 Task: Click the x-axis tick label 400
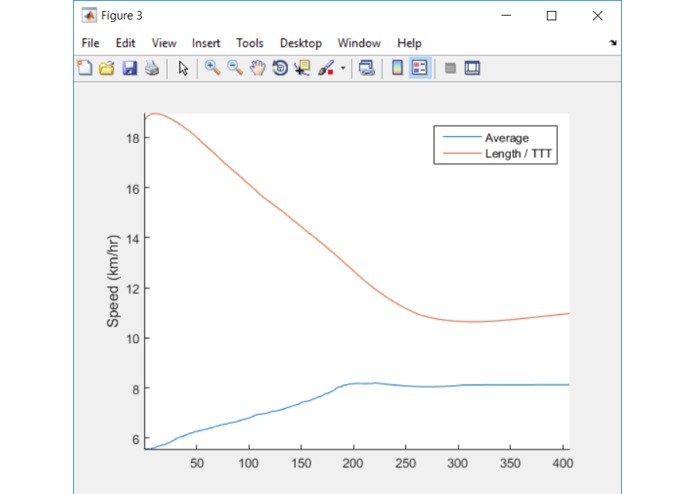(562, 463)
